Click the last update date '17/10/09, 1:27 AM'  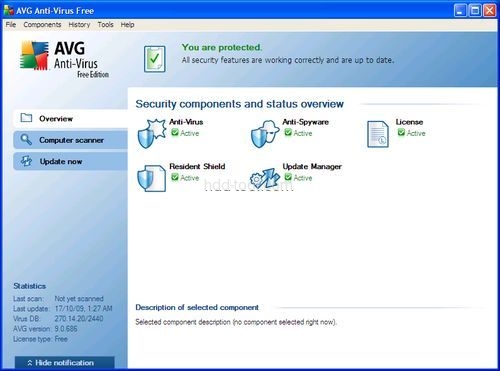tap(83, 308)
